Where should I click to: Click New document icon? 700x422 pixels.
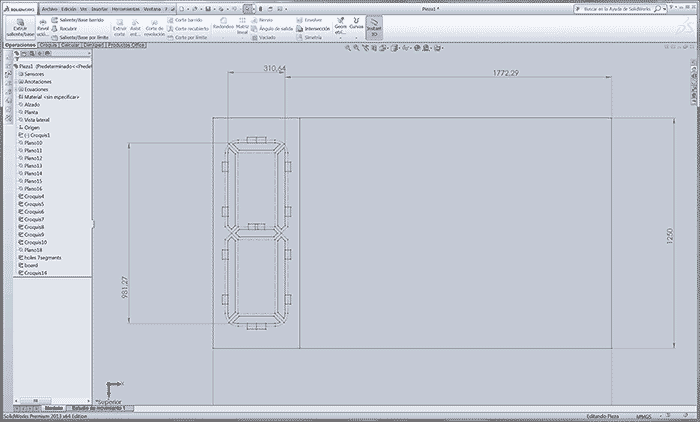(181, 9)
